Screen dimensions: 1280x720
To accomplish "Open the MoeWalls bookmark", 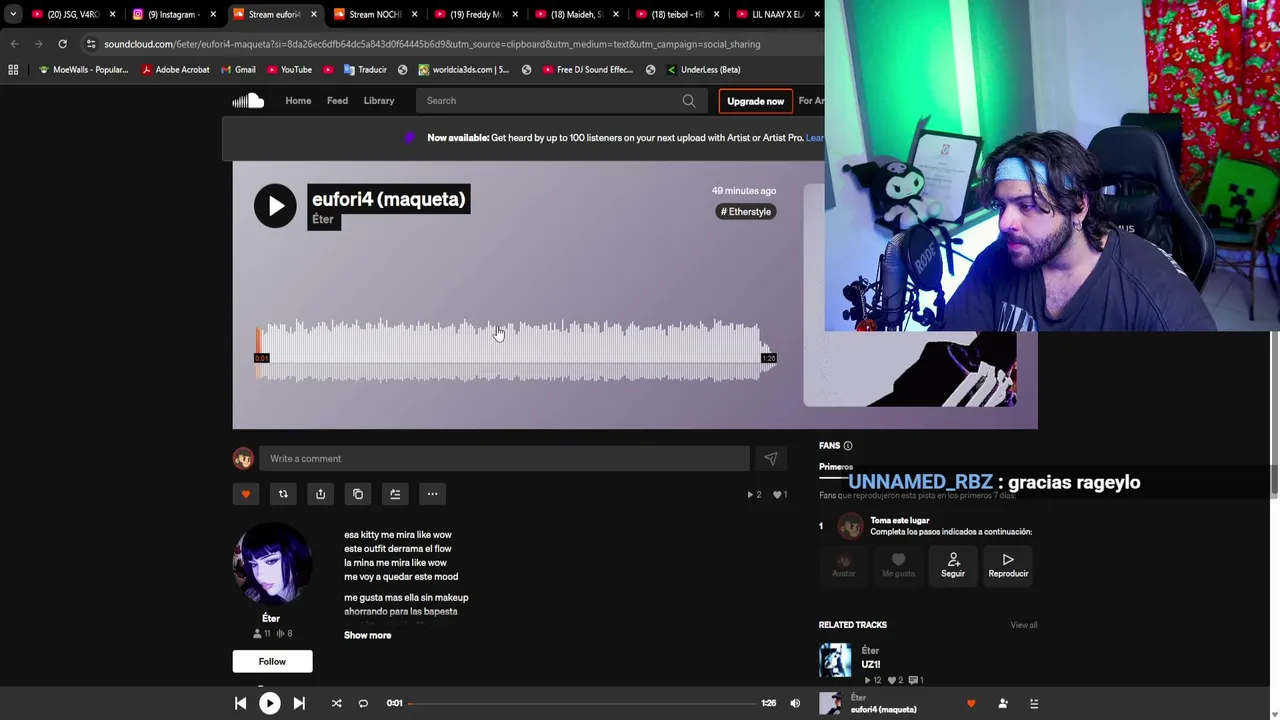I will click(83, 70).
